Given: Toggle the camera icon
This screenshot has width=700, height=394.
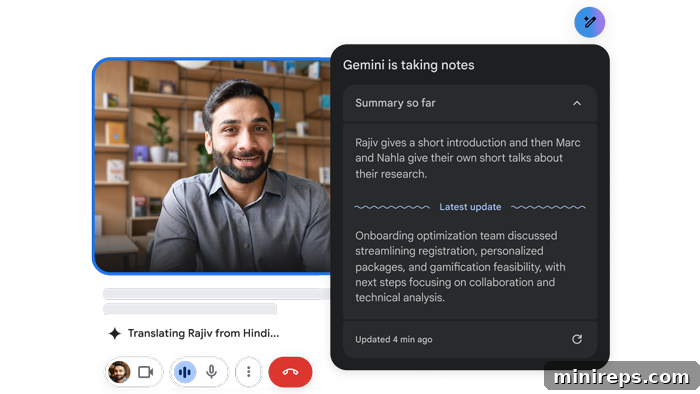Looking at the screenshot, I should tap(146, 372).
